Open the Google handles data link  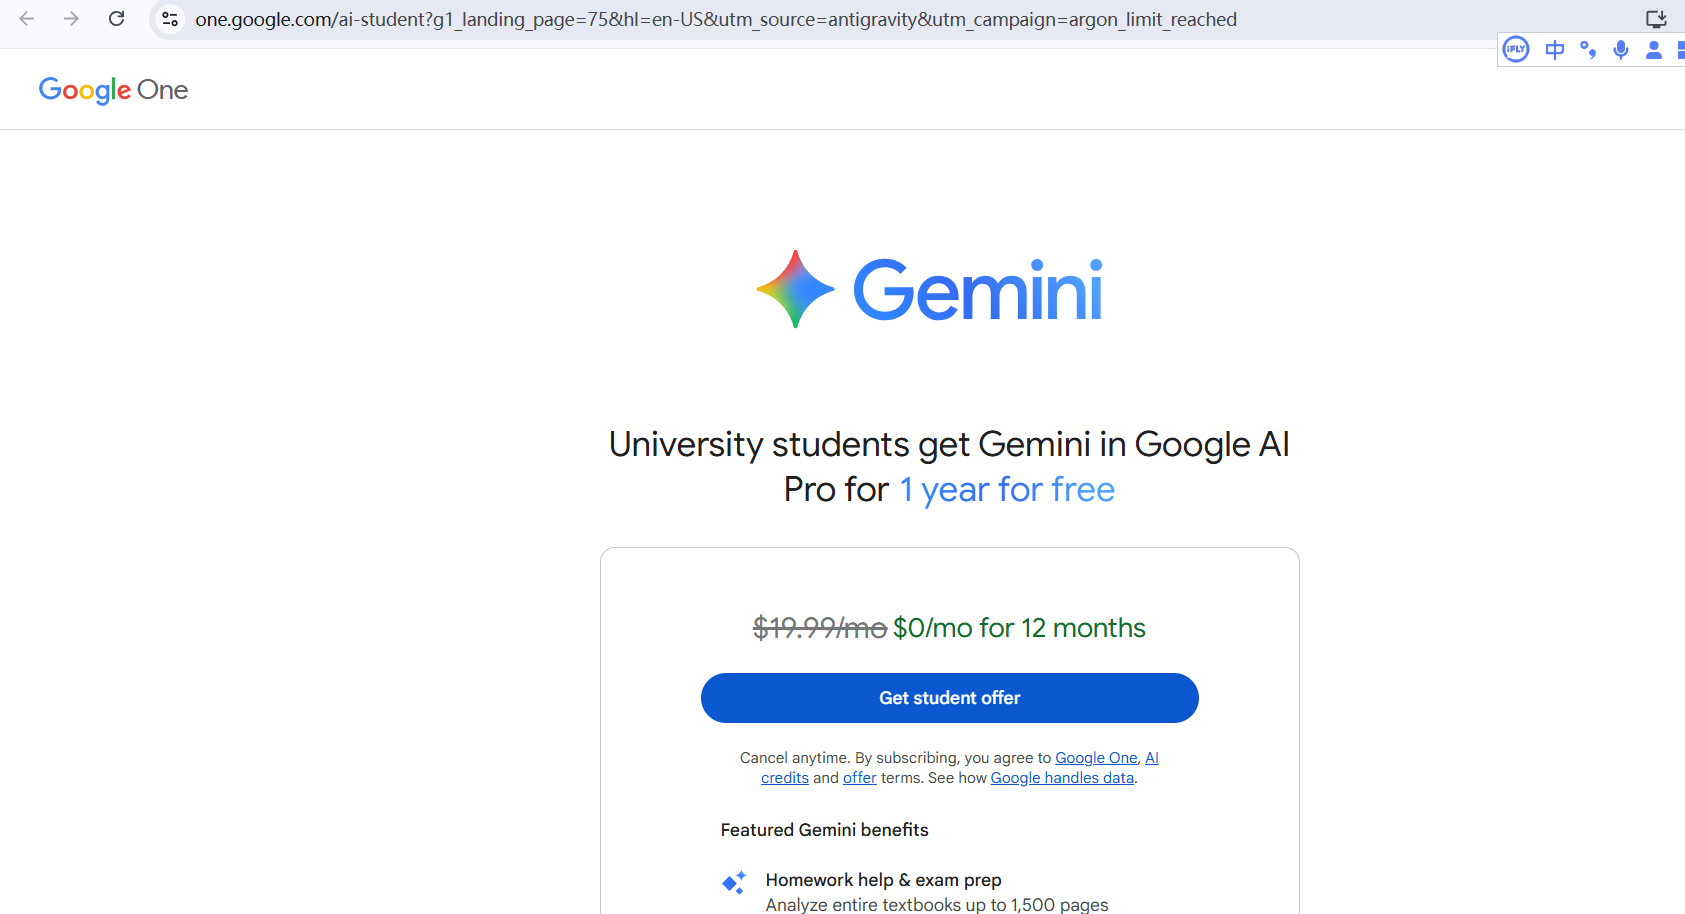click(x=1062, y=778)
